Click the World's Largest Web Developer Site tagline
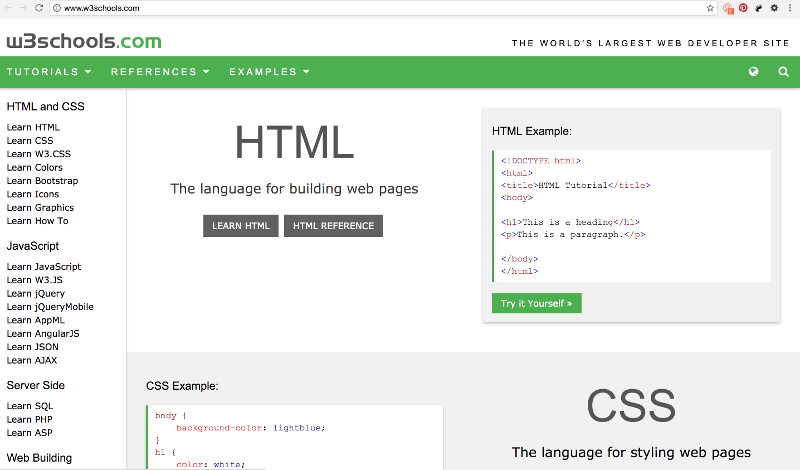 tap(651, 43)
